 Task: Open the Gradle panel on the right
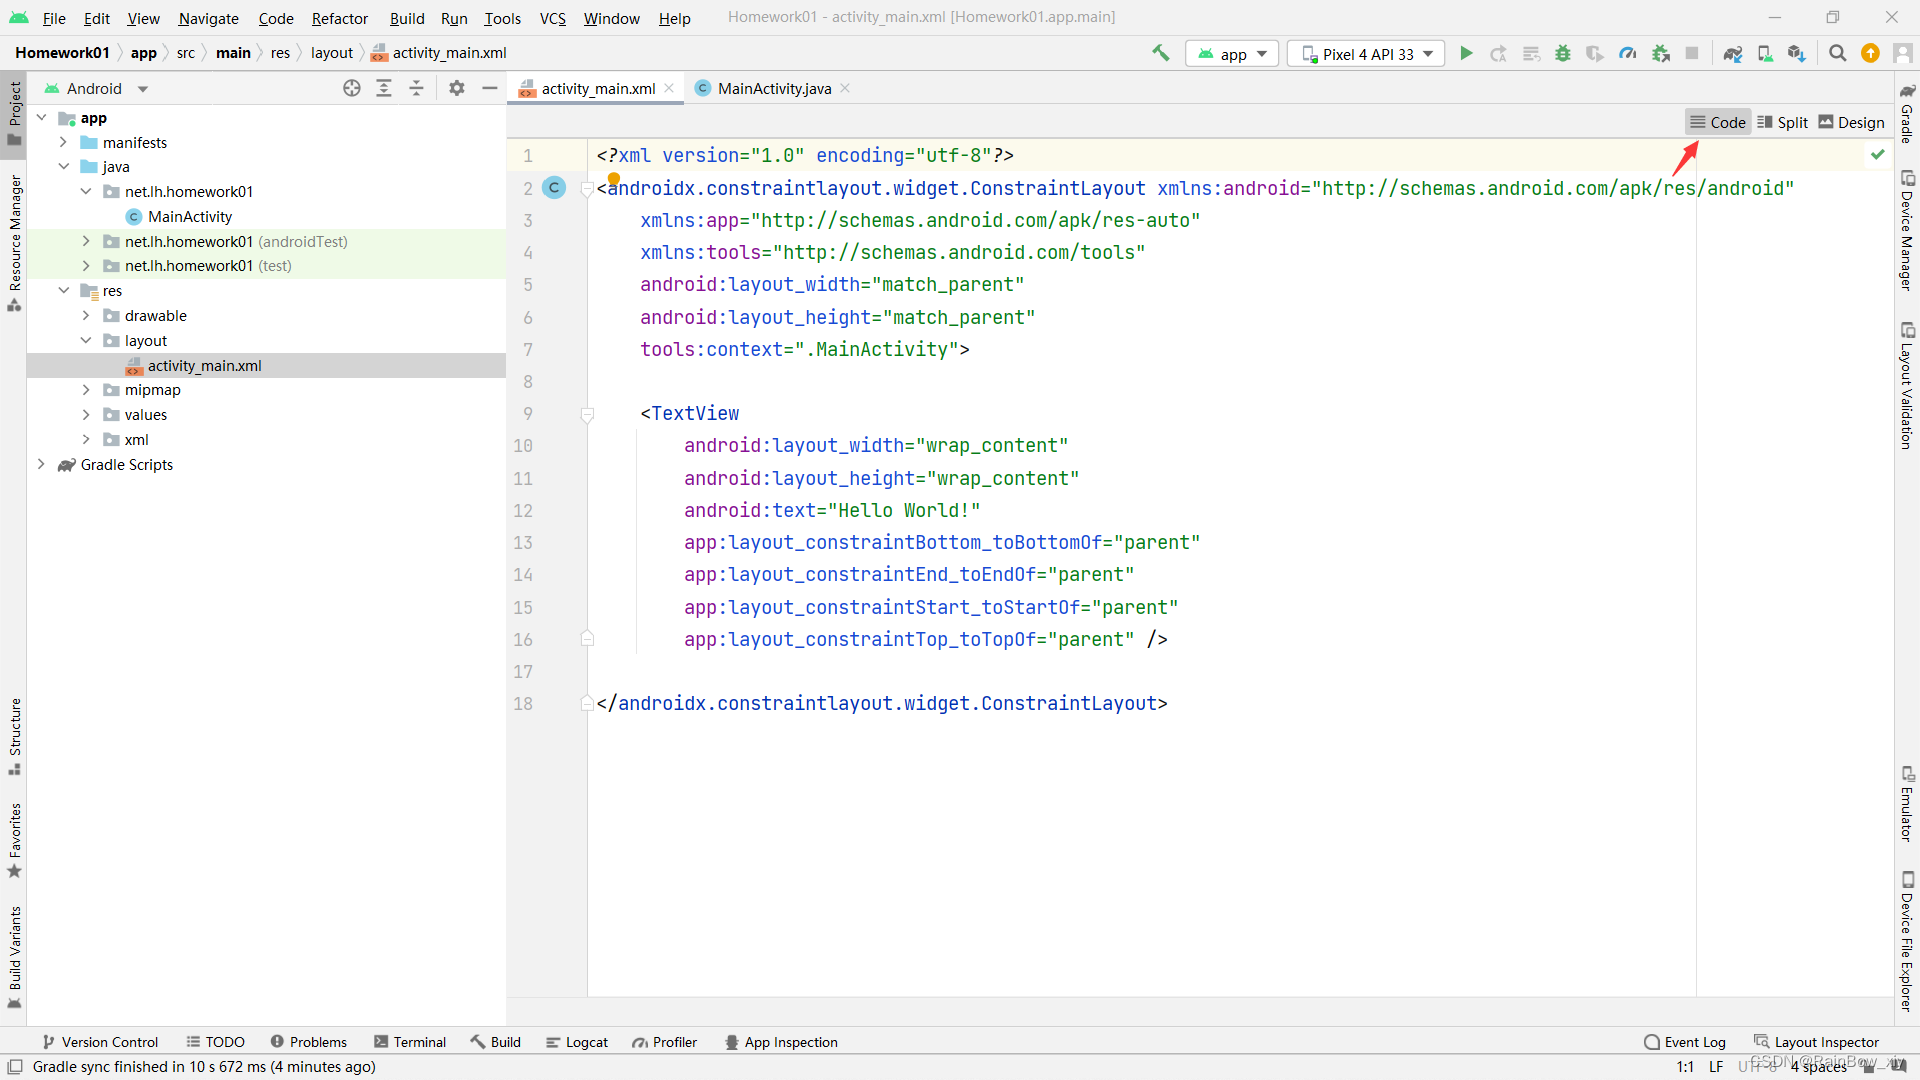coord(1908,120)
